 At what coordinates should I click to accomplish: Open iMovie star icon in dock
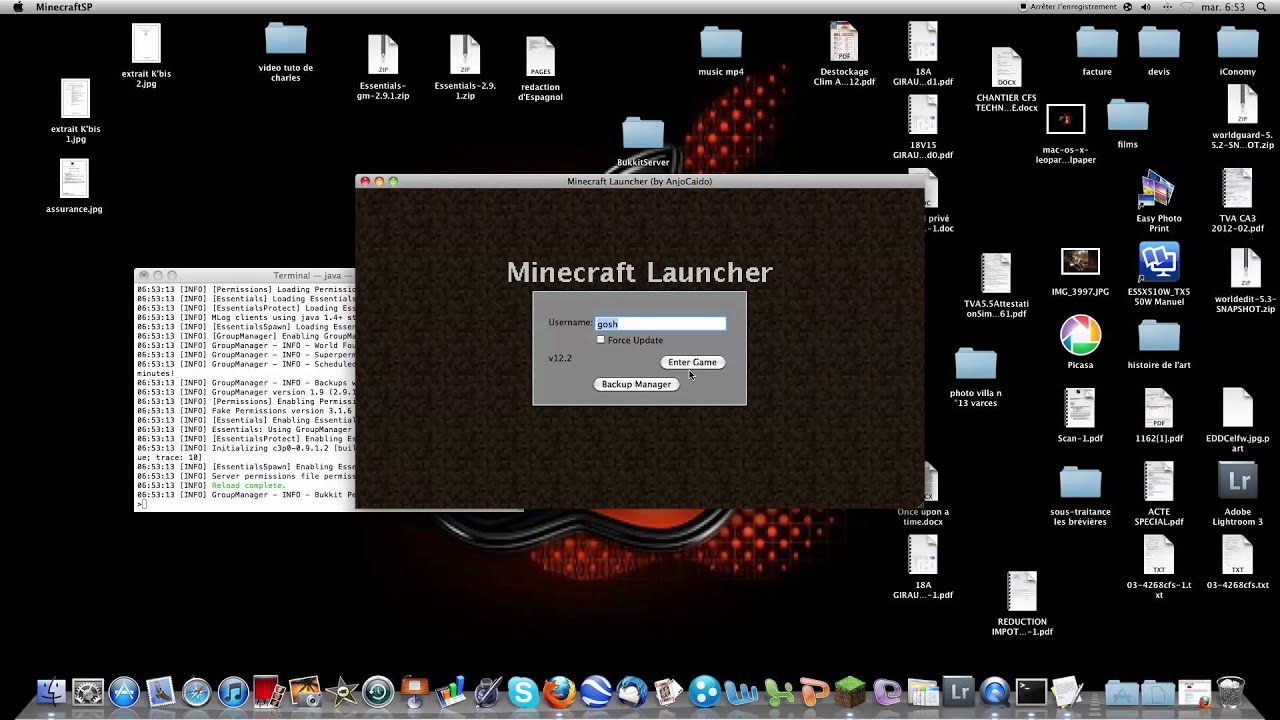(x=342, y=692)
